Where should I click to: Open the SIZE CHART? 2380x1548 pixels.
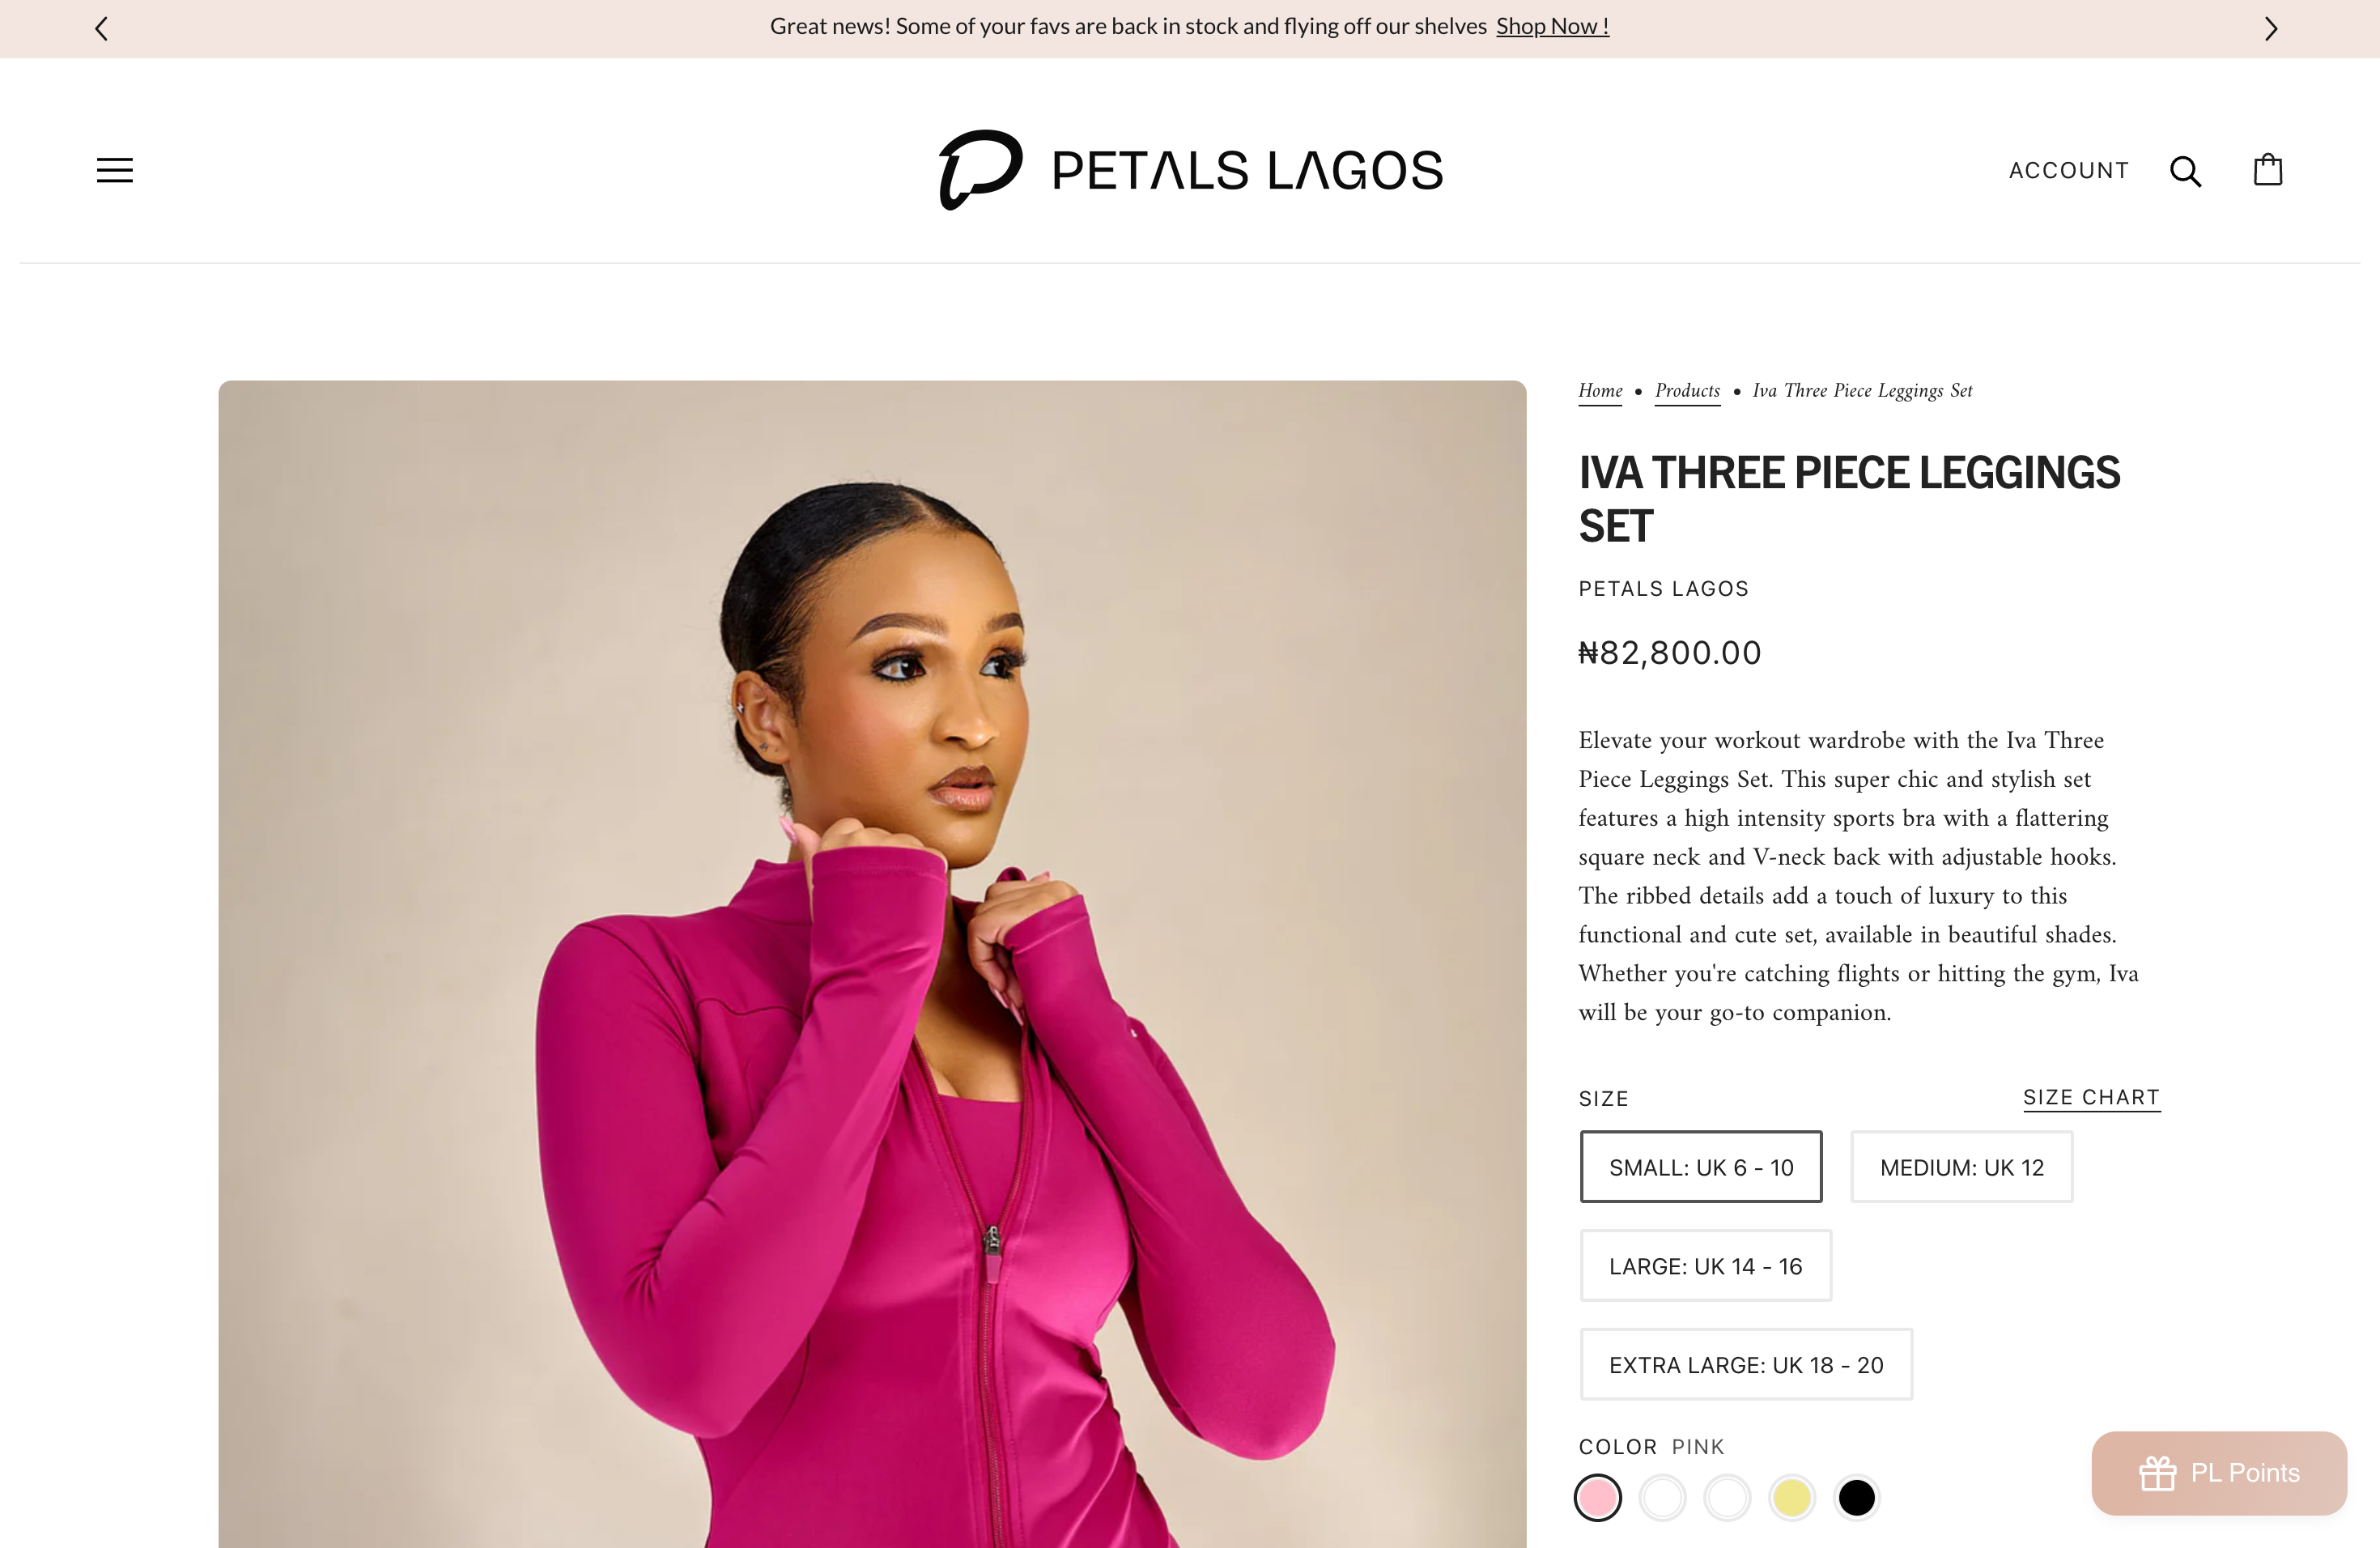click(2091, 1097)
